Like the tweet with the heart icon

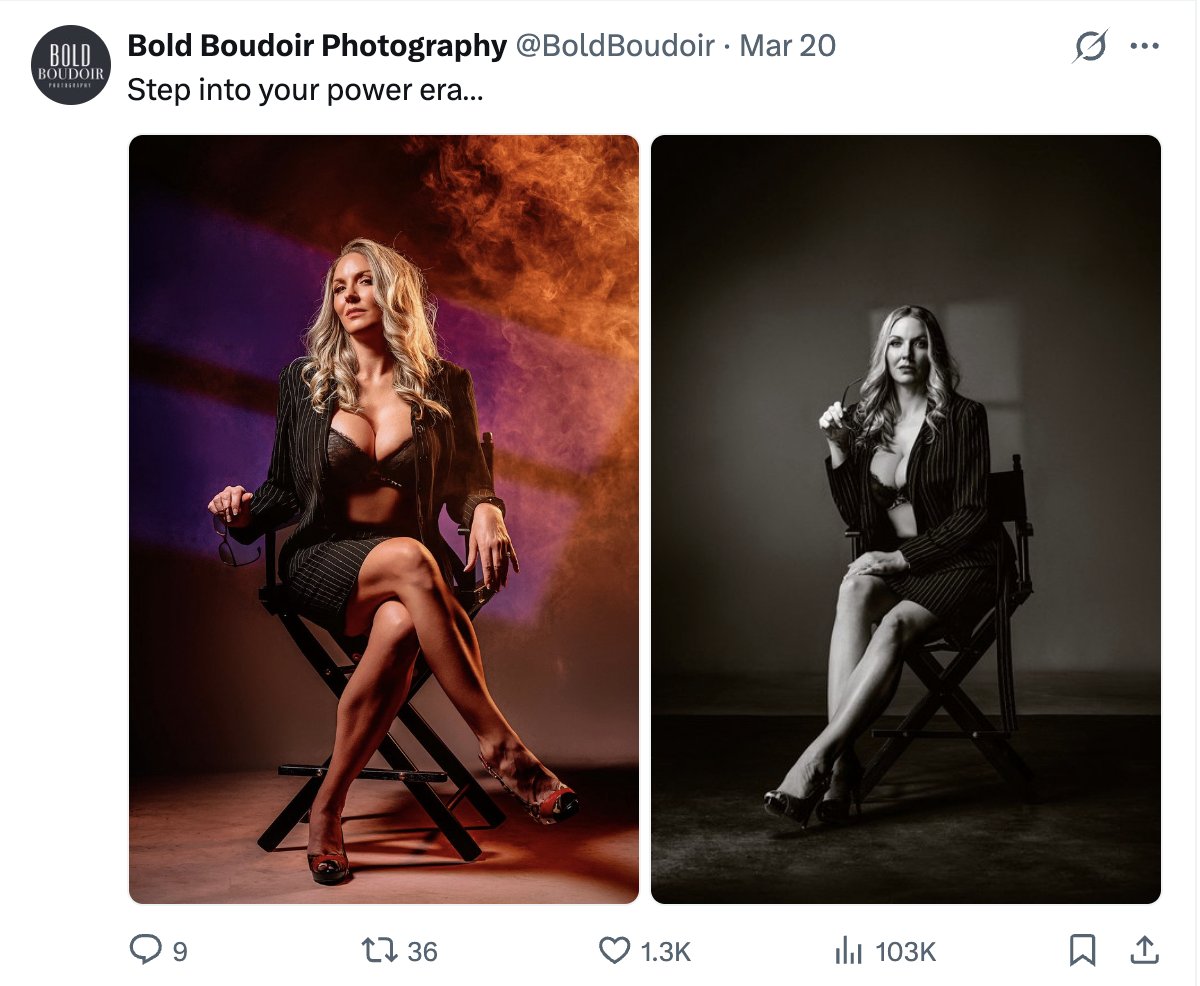click(x=614, y=950)
